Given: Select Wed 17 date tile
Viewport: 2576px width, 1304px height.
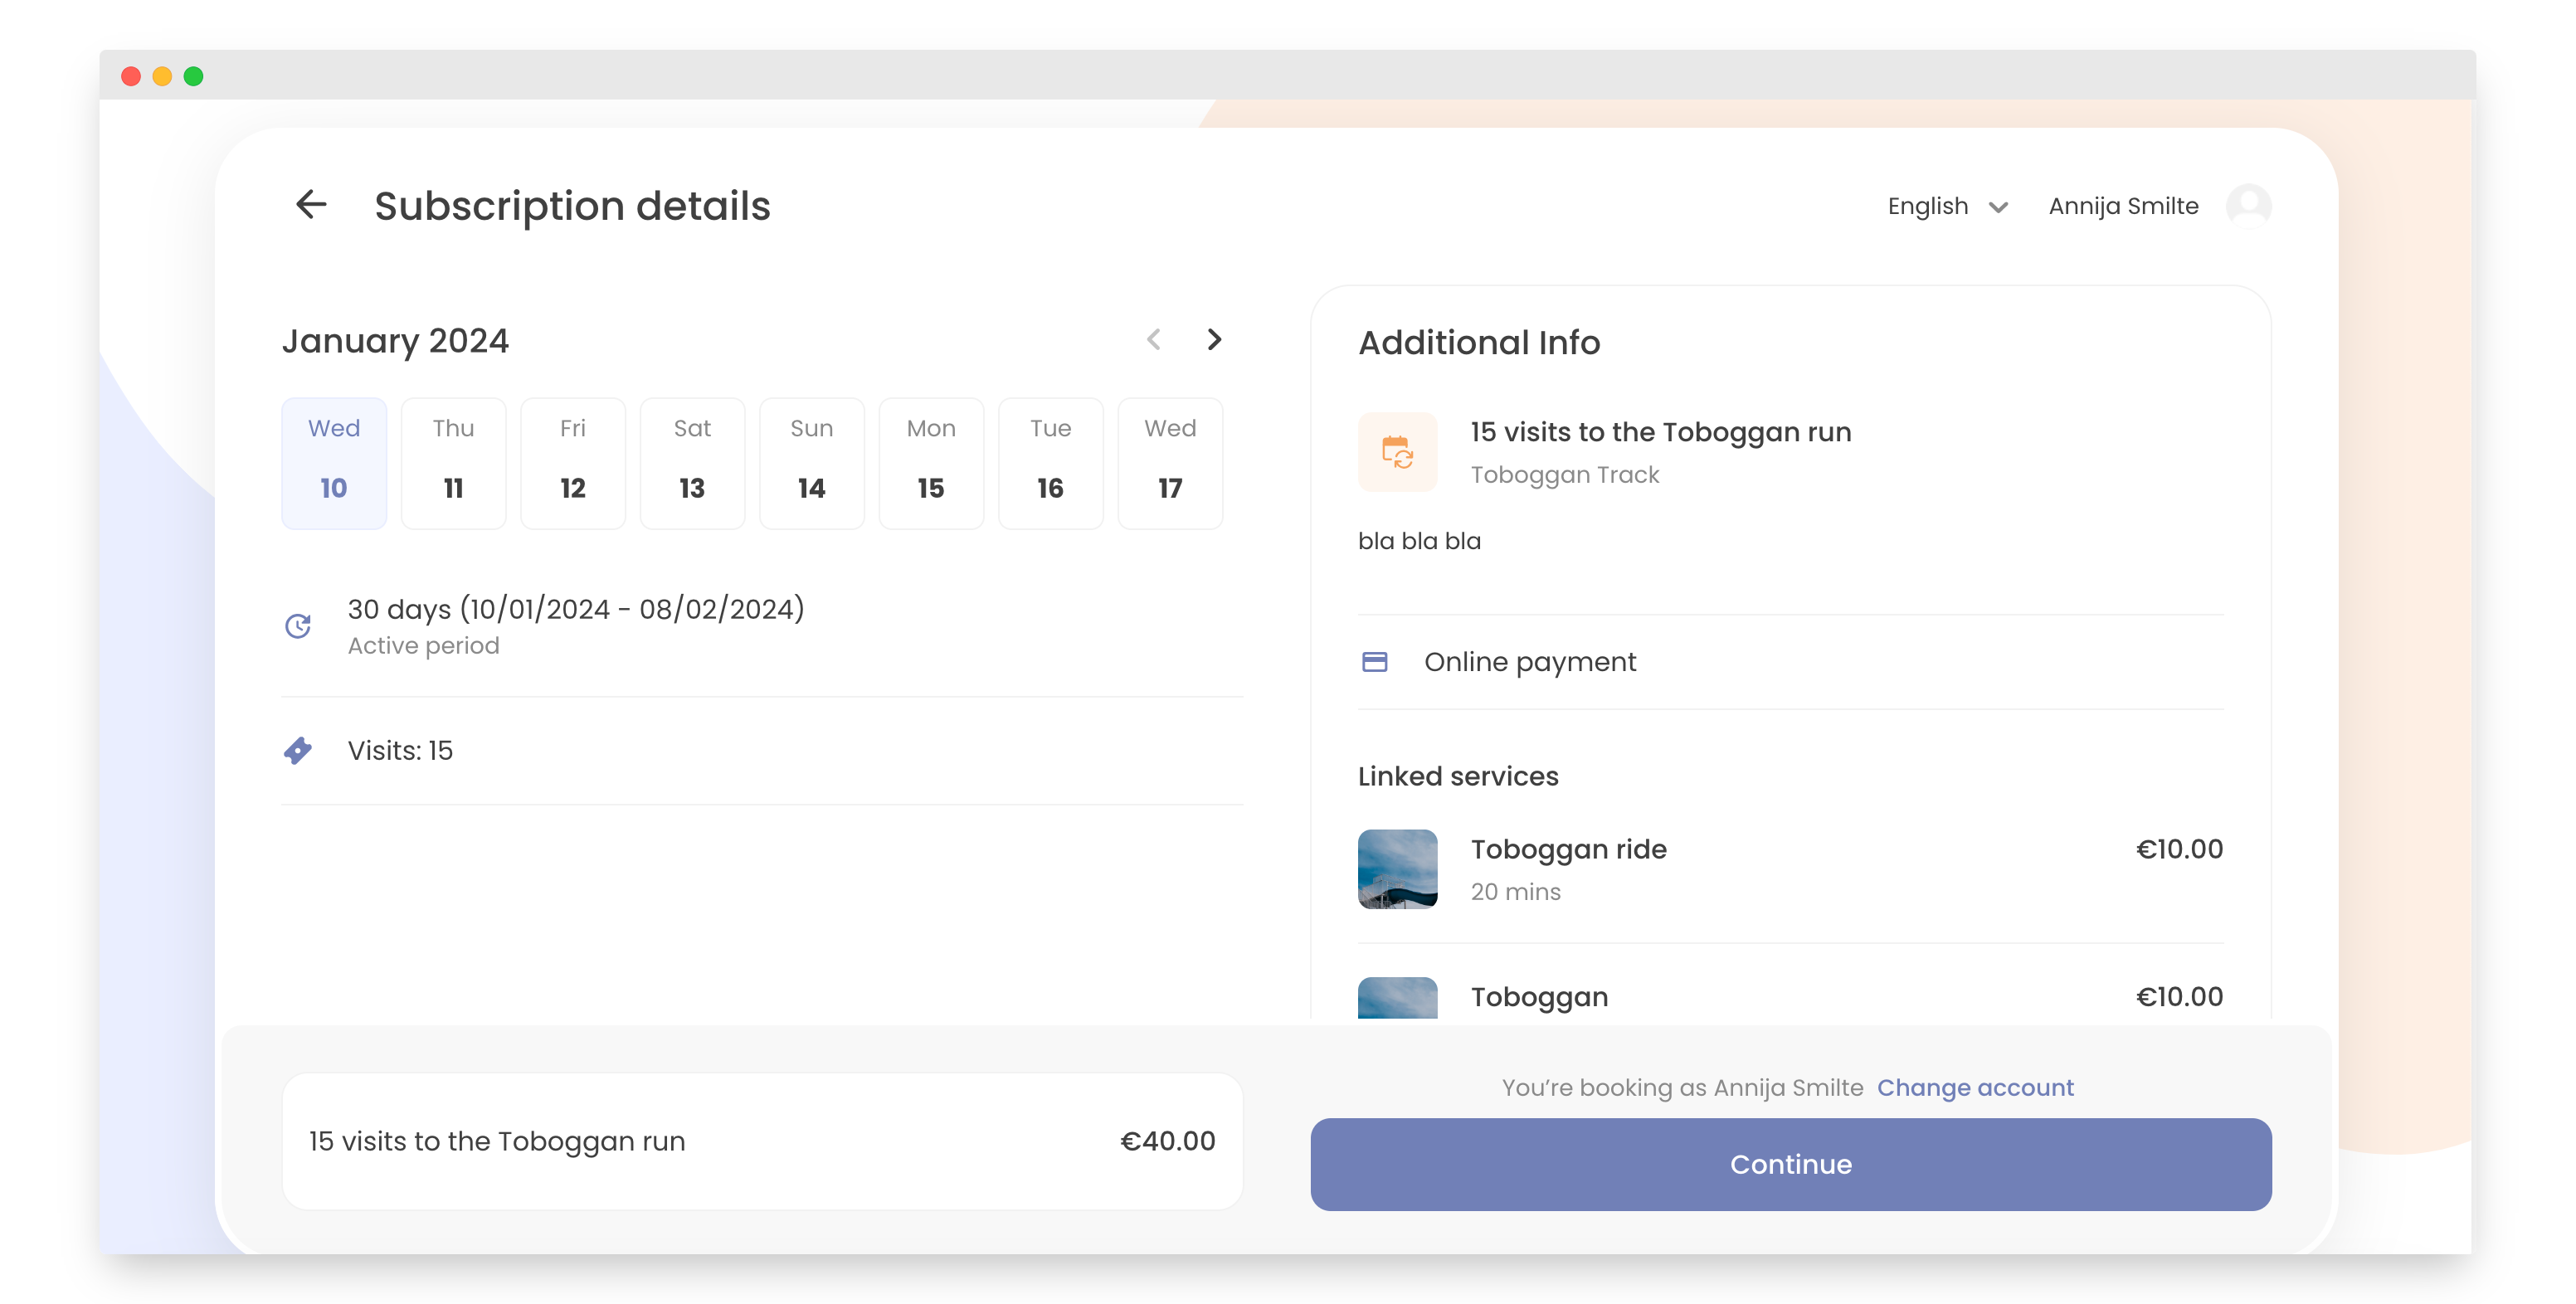Looking at the screenshot, I should tap(1169, 463).
